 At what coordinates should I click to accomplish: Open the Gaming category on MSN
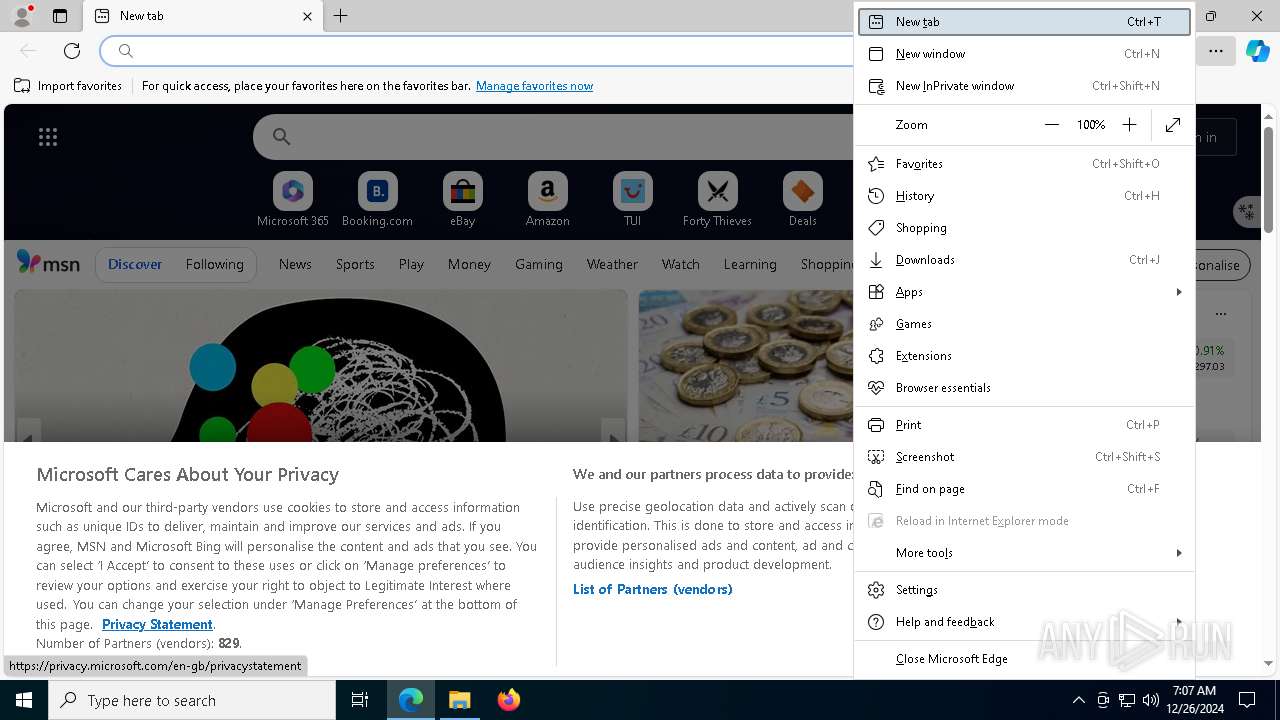pyautogui.click(x=538, y=264)
